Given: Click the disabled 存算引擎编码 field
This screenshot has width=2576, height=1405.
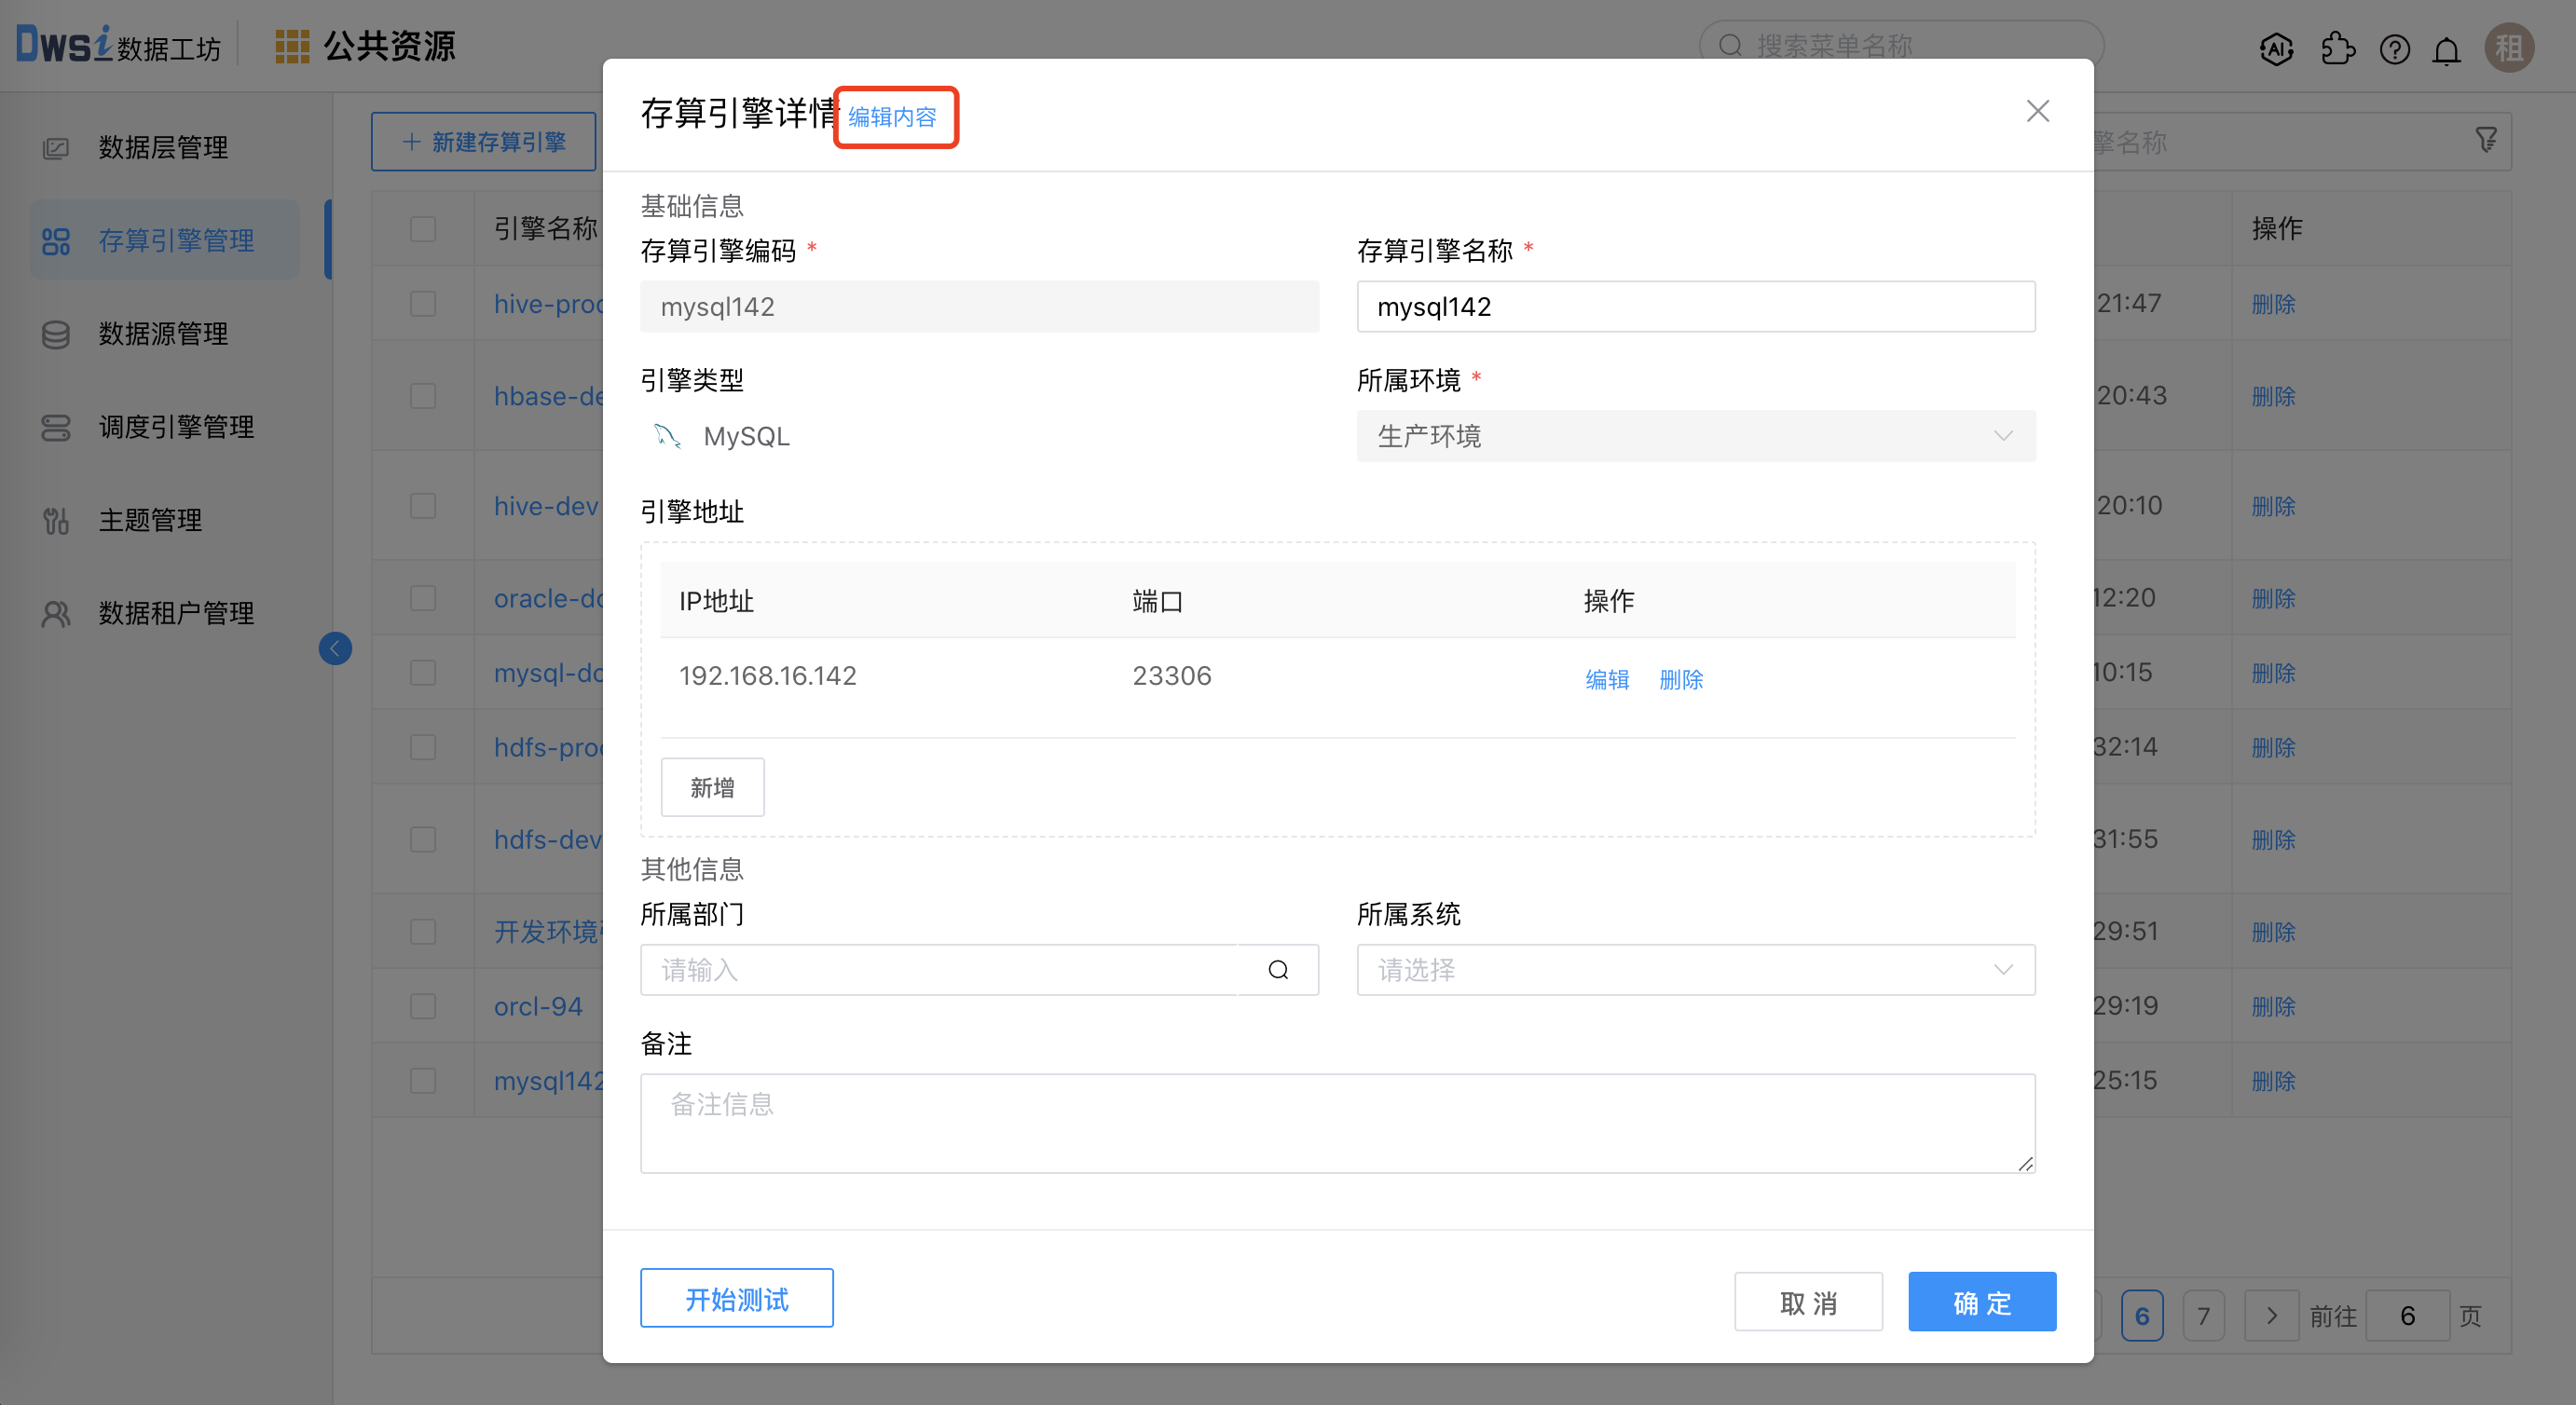Looking at the screenshot, I should click(x=979, y=306).
